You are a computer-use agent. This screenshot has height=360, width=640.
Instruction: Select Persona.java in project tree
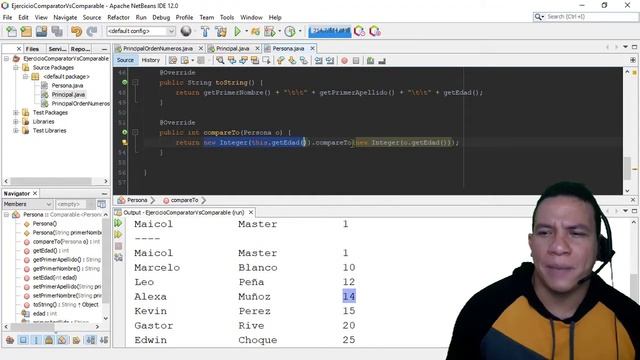coord(67,86)
